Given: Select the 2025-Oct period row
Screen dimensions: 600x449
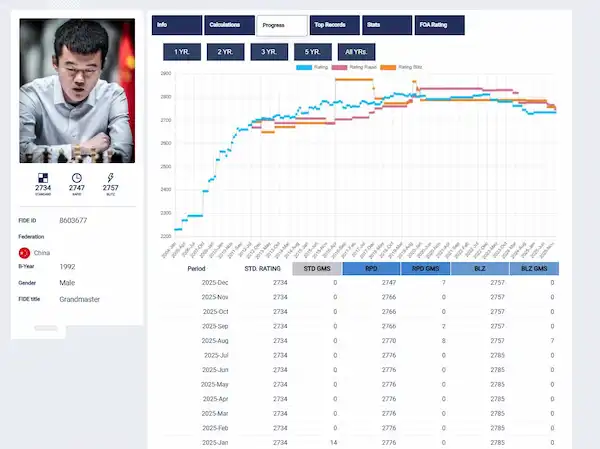Looking at the screenshot, I should coord(360,312).
